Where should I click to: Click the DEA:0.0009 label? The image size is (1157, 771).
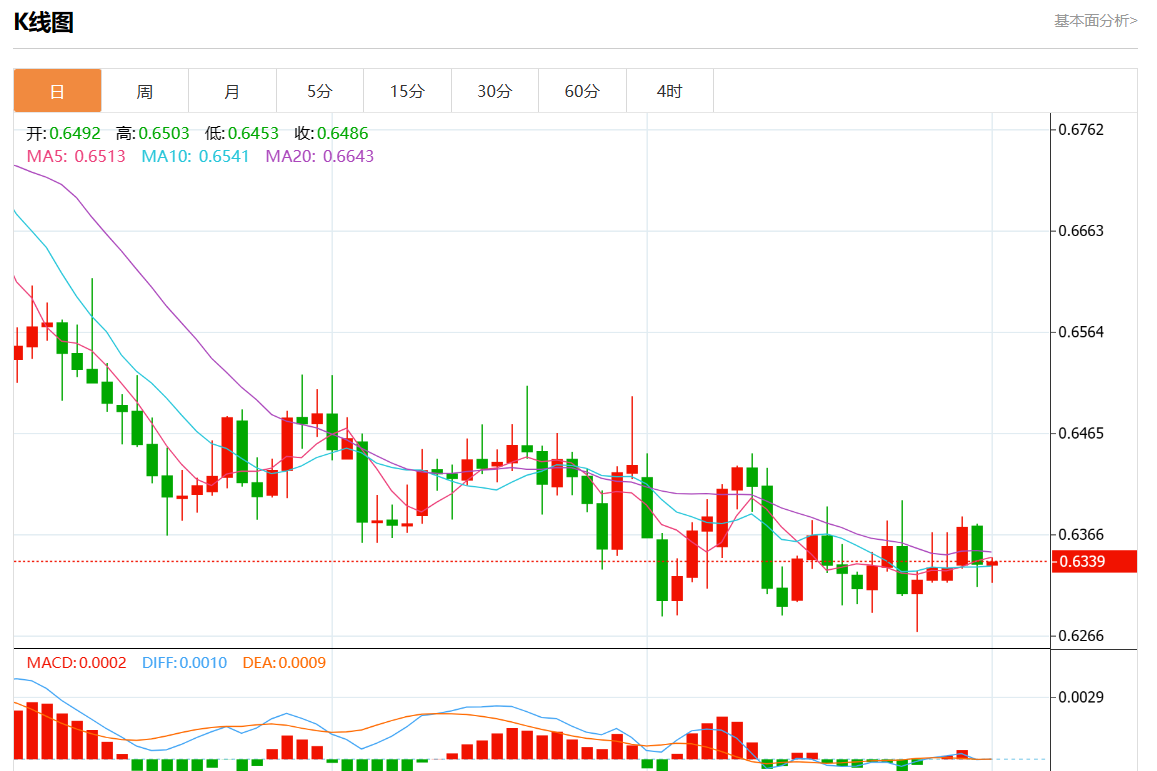[284, 663]
